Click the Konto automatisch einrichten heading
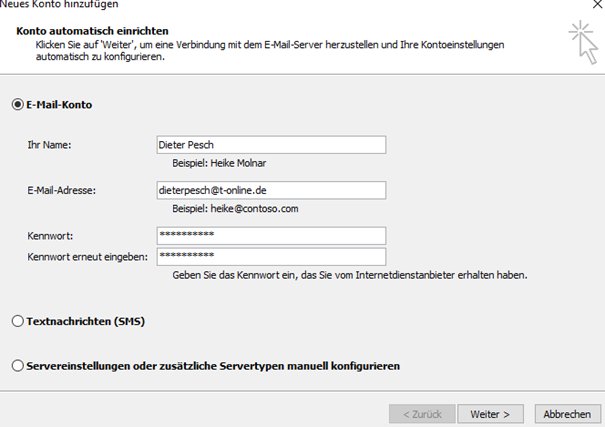605x427 pixels. [x=92, y=31]
